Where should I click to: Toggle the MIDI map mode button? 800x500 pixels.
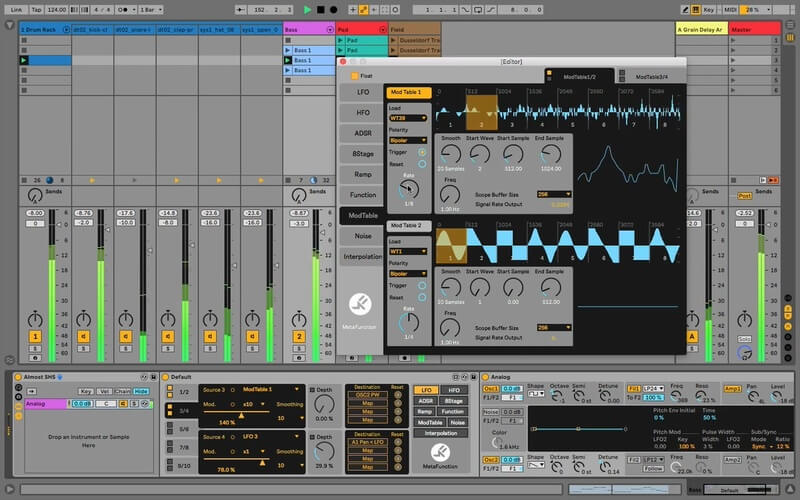click(730, 9)
